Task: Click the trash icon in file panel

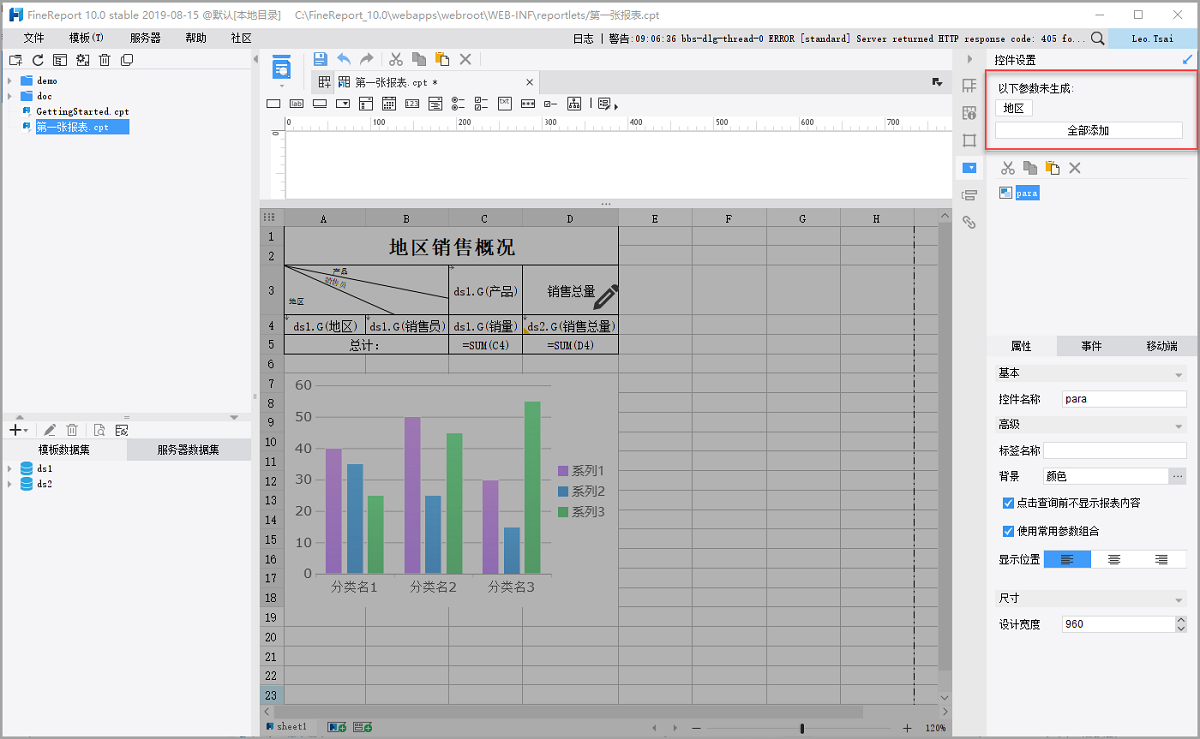Action: tap(104, 60)
